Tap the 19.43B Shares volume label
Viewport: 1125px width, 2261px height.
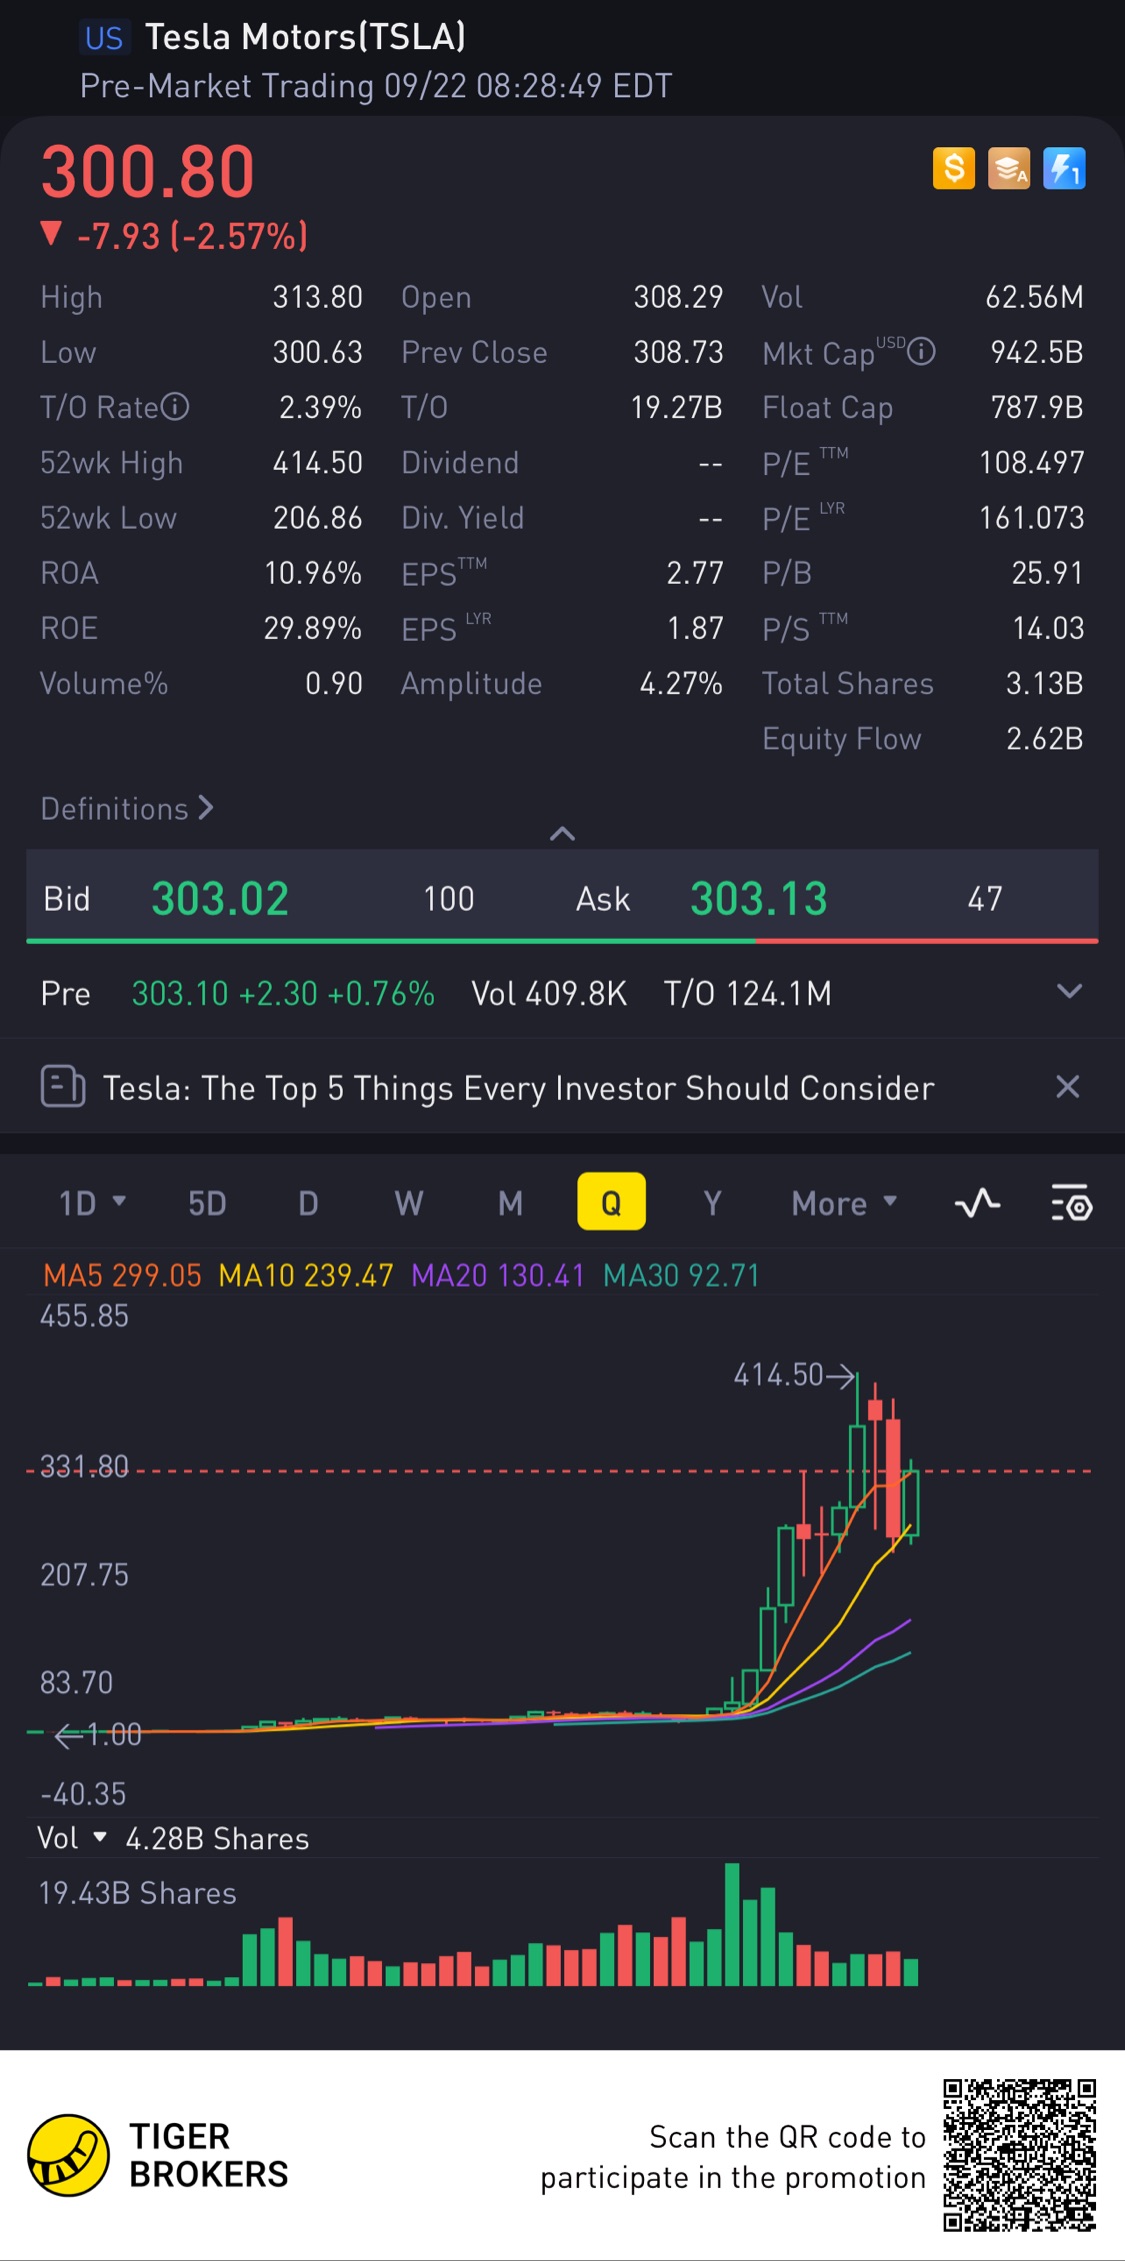coord(137,1893)
